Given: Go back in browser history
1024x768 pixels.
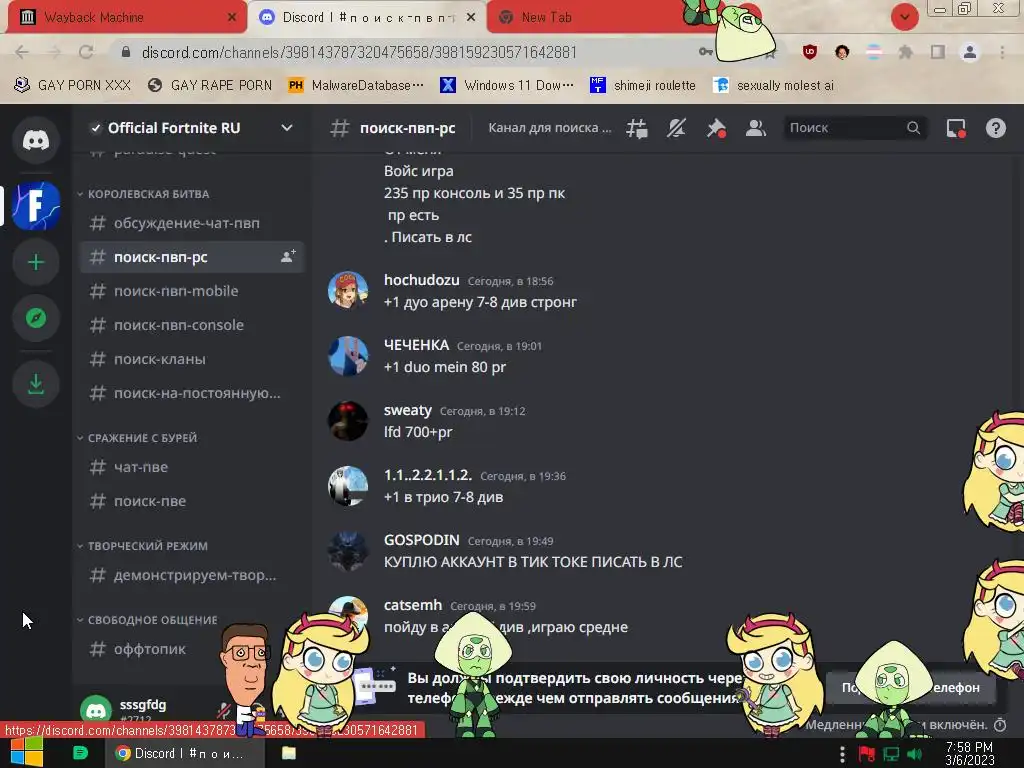Looking at the screenshot, I should click(x=22, y=52).
